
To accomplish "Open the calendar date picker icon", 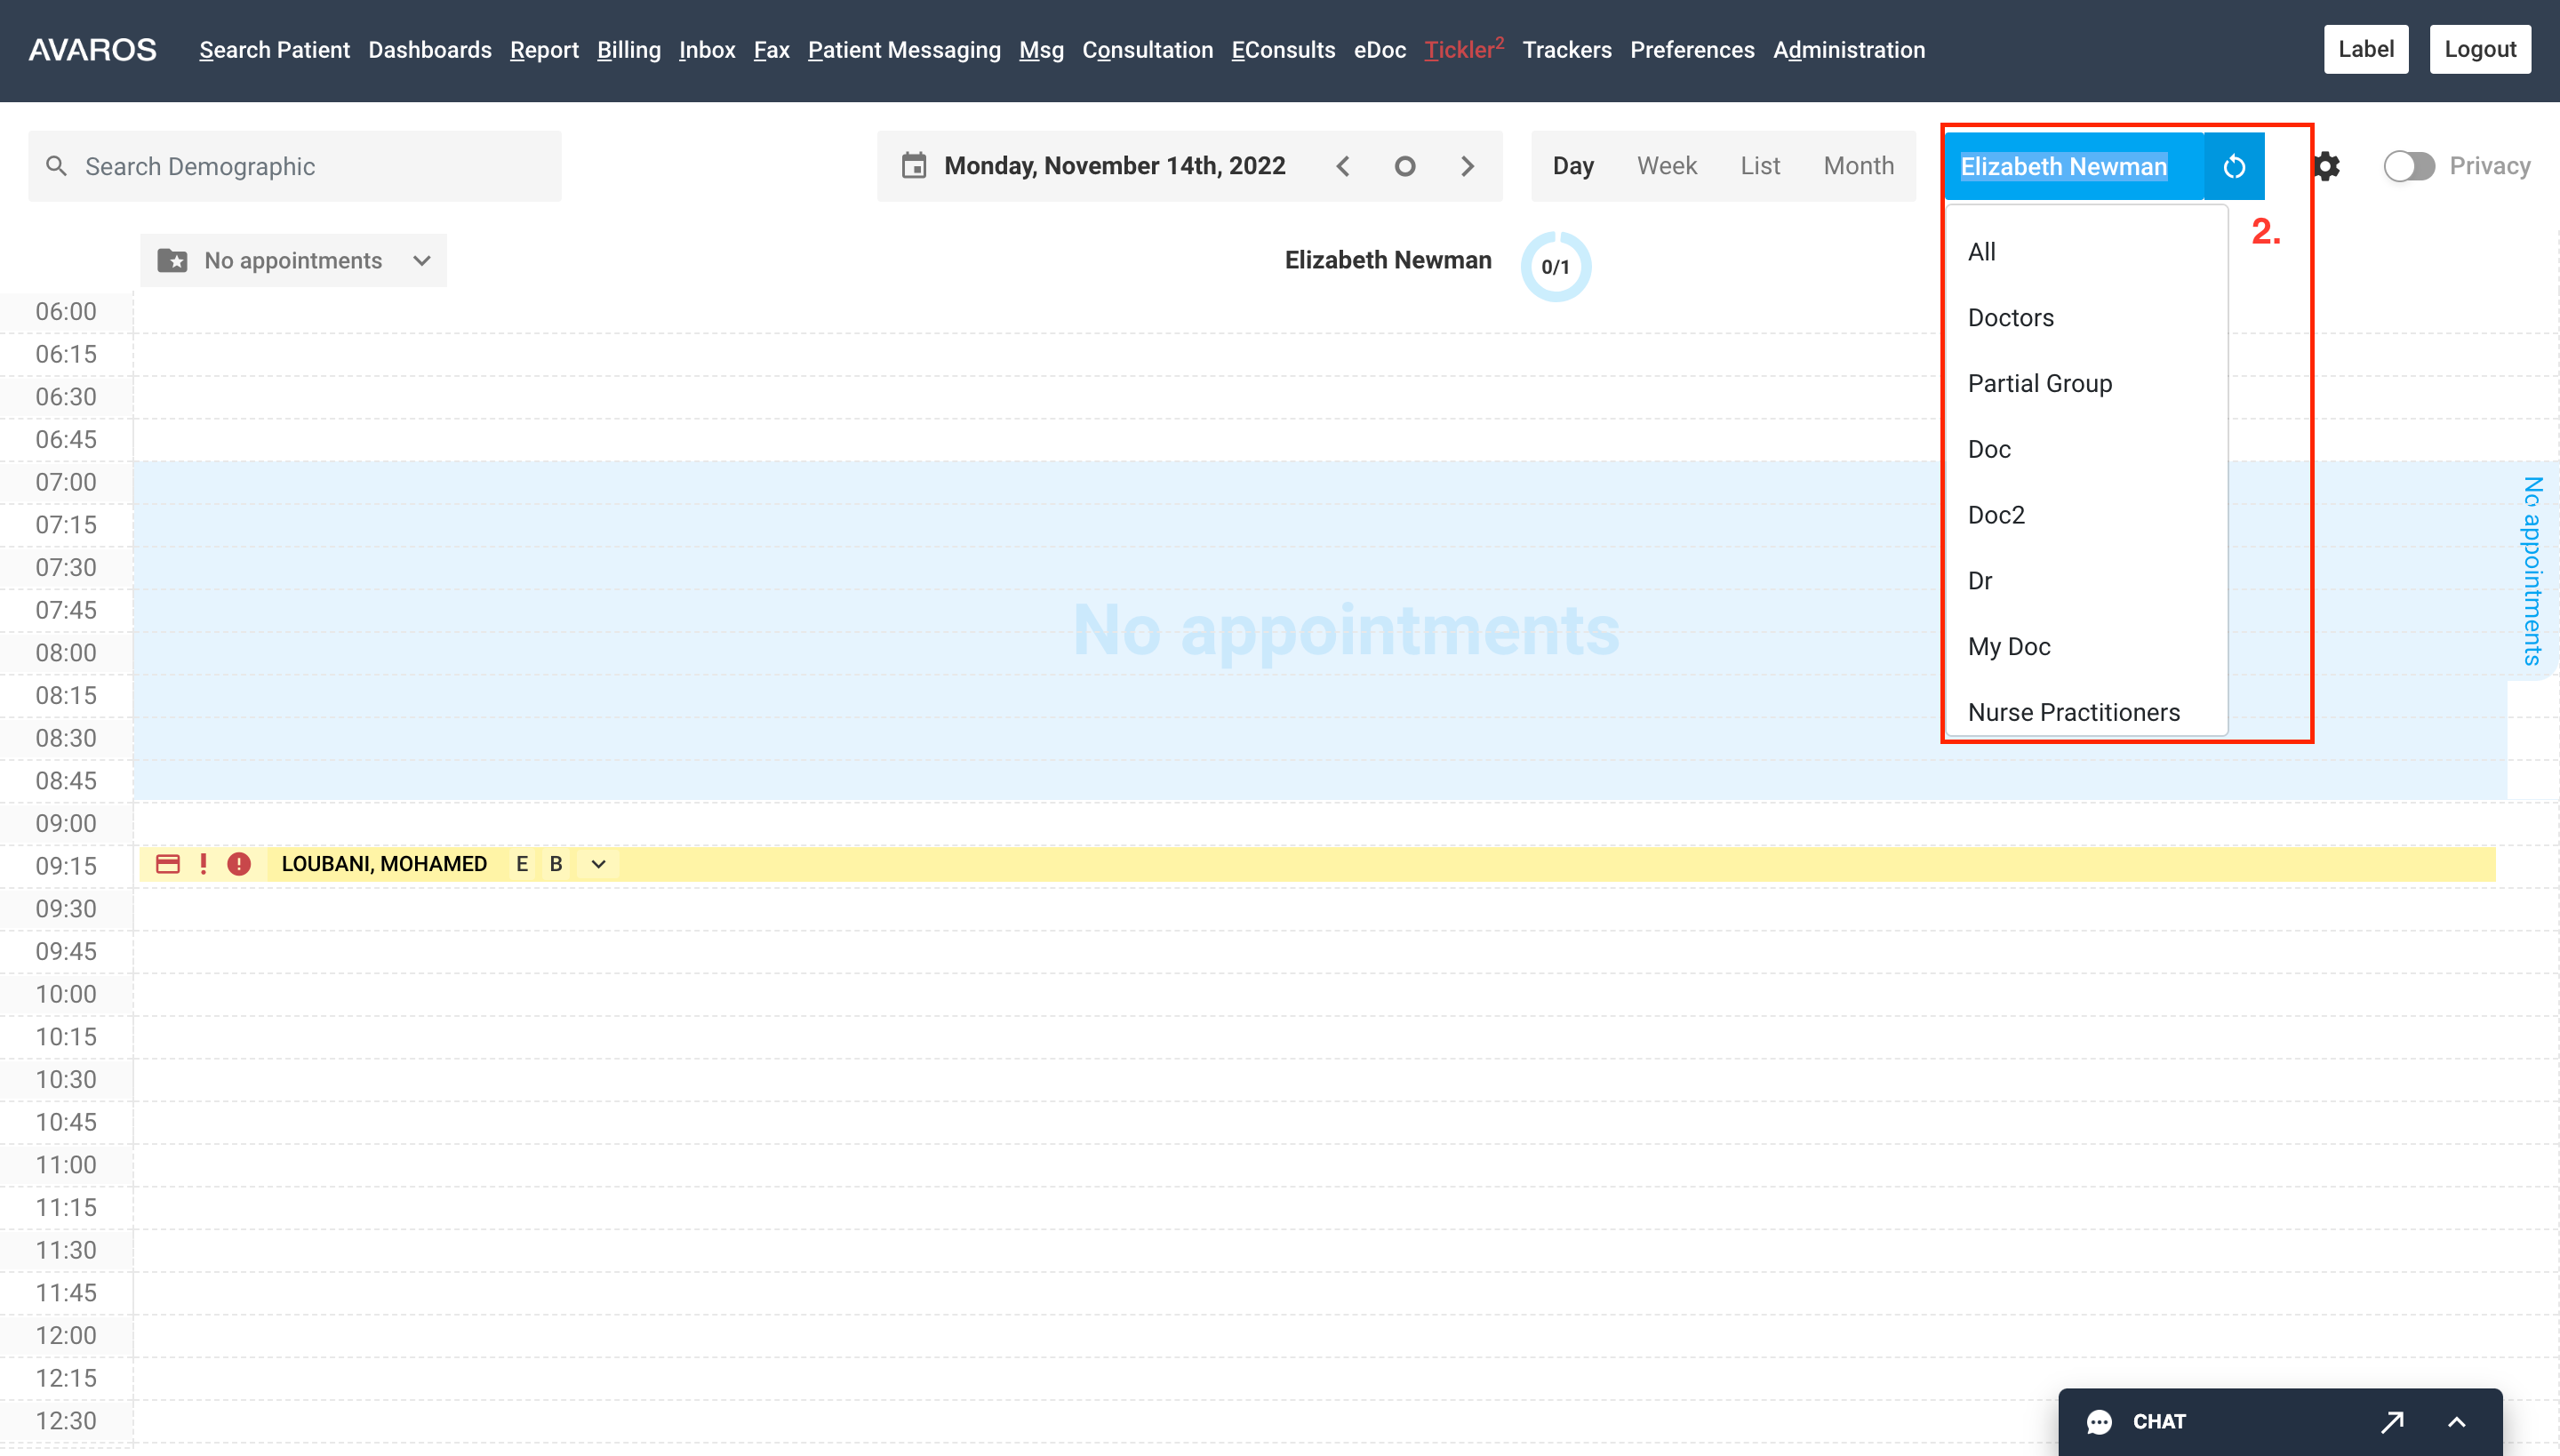I will 916,165.
